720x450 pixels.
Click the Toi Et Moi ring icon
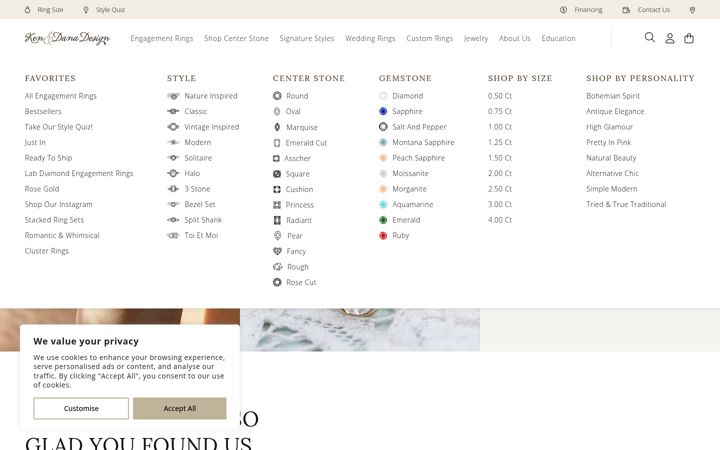pyautogui.click(x=173, y=235)
